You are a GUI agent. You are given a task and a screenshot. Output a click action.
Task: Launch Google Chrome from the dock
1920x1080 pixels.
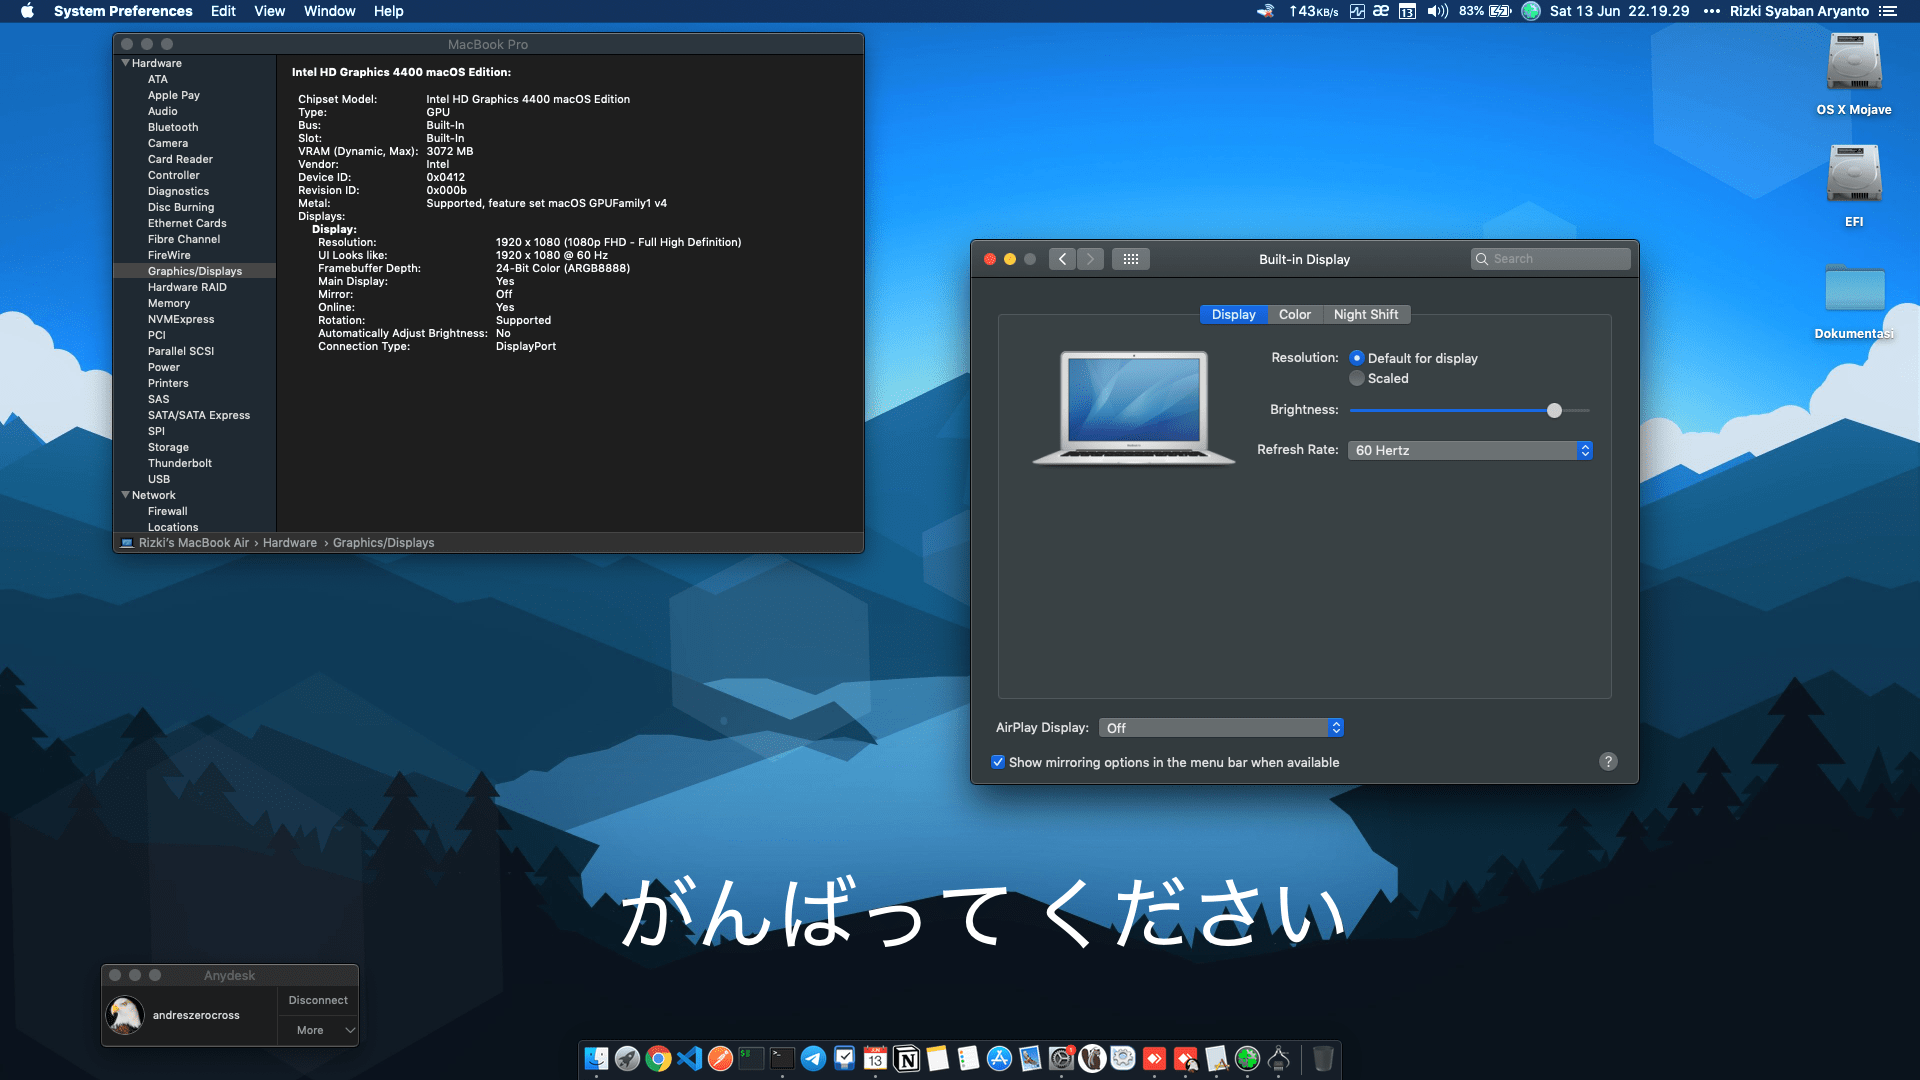coord(658,1058)
